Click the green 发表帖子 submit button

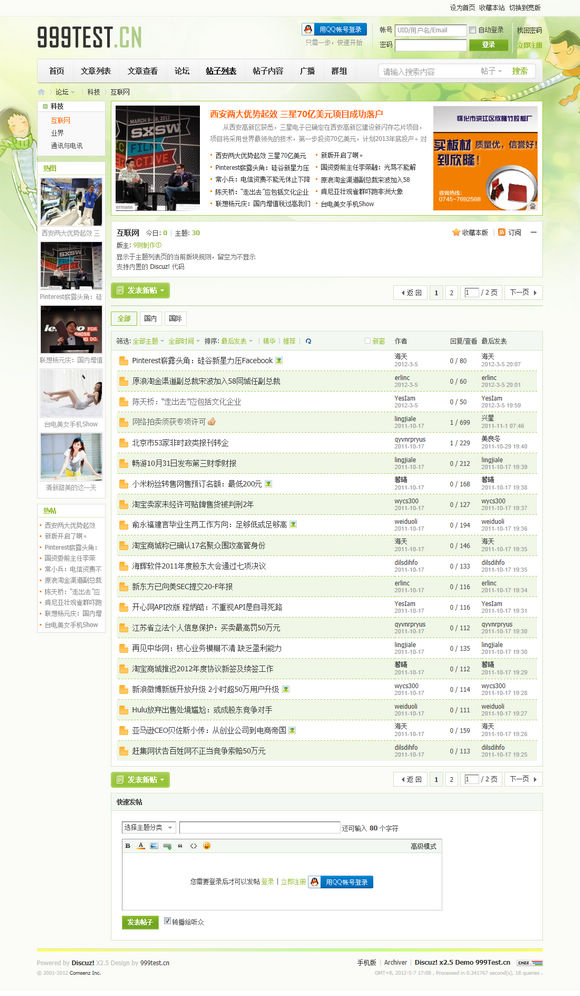(140, 922)
